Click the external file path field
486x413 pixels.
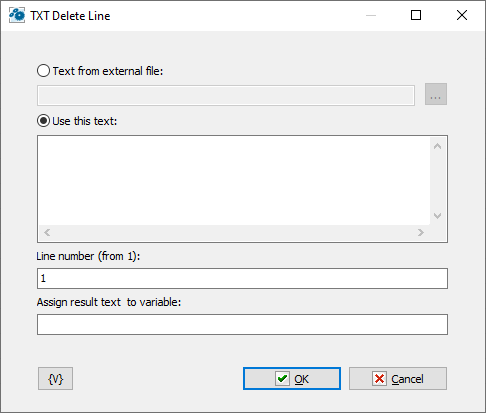226,95
